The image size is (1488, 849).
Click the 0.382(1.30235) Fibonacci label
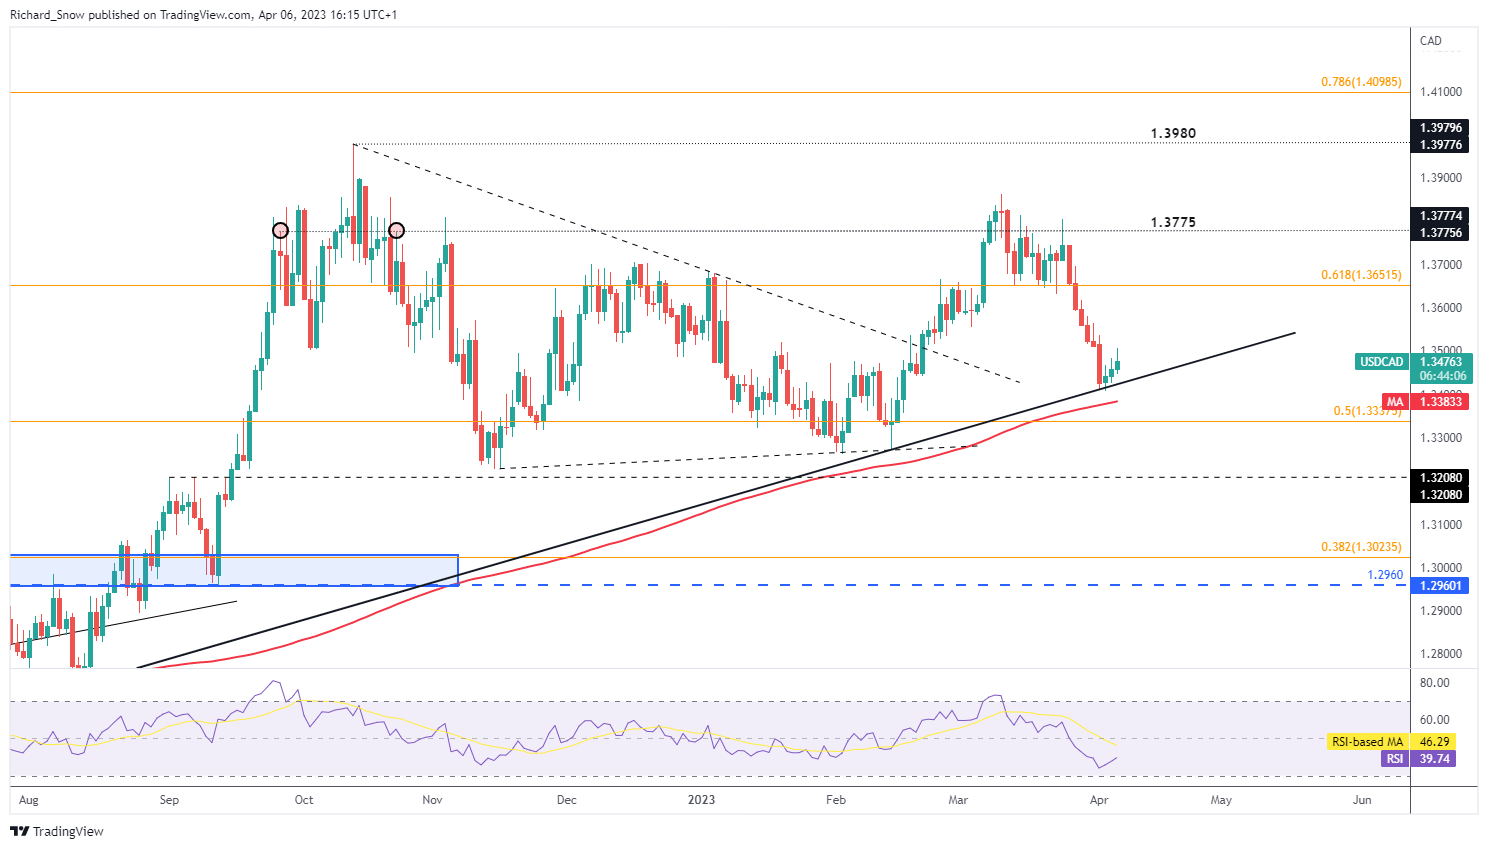[1361, 547]
